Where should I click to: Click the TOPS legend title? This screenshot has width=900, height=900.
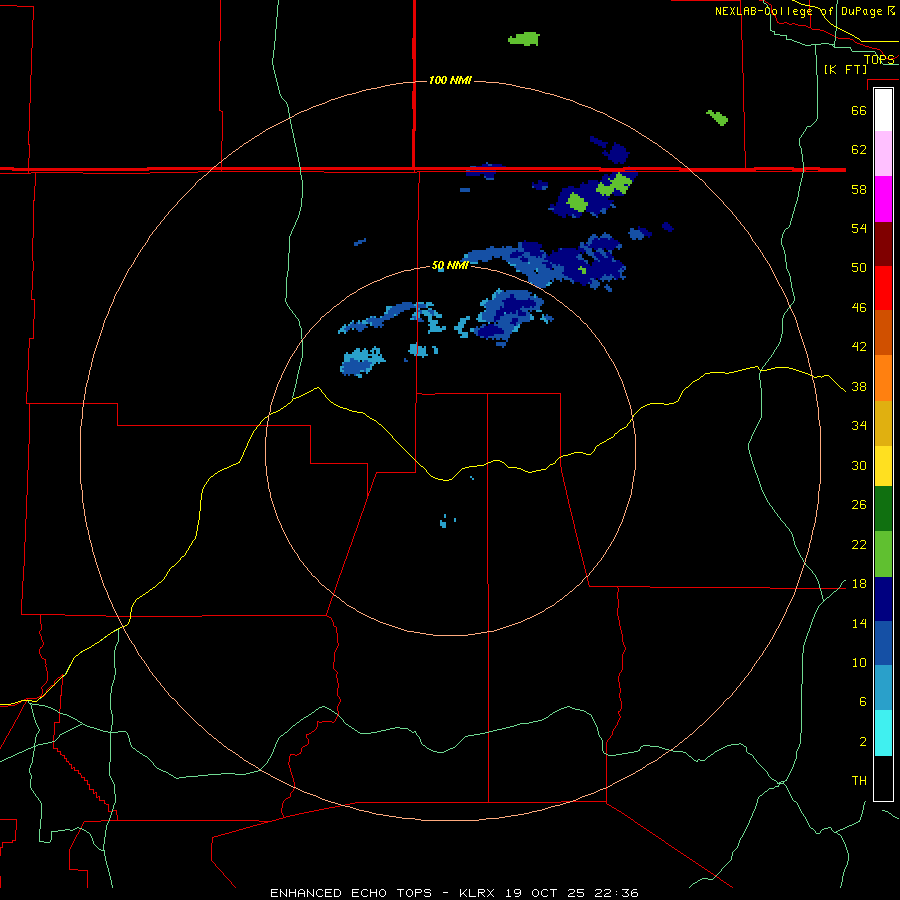click(879, 59)
